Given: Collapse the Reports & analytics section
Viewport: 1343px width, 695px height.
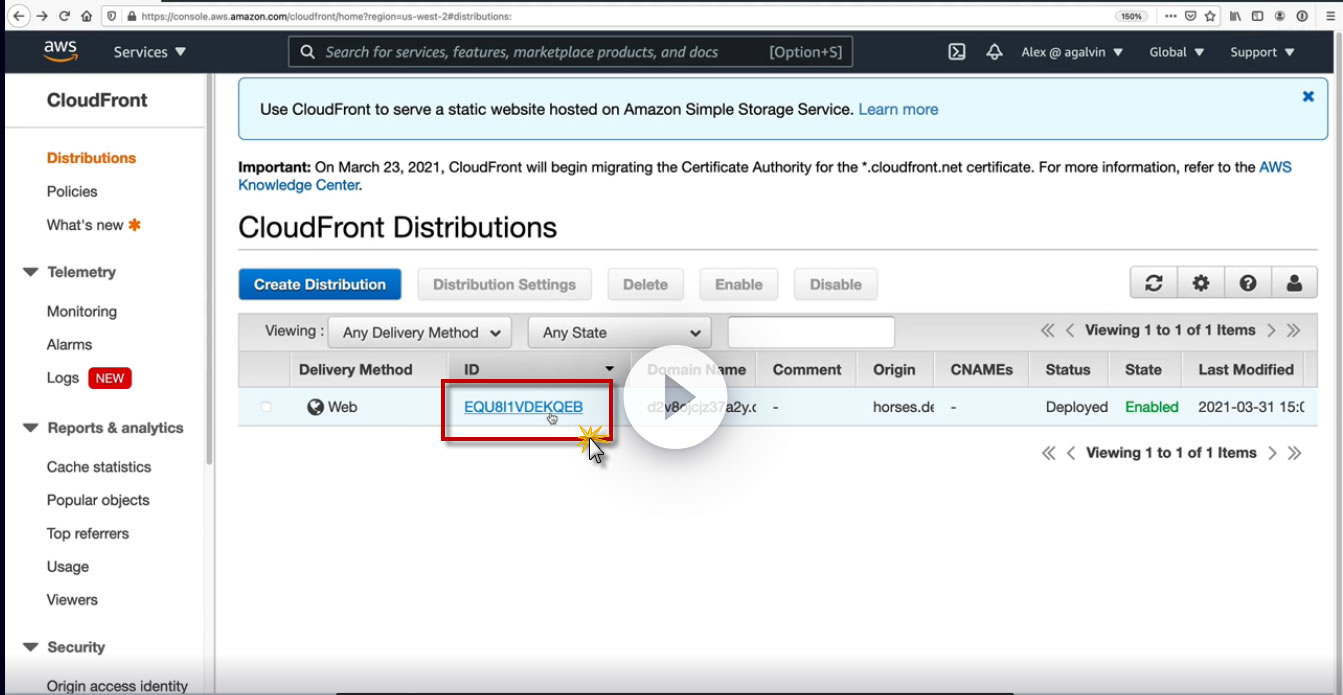Looking at the screenshot, I should pos(30,428).
